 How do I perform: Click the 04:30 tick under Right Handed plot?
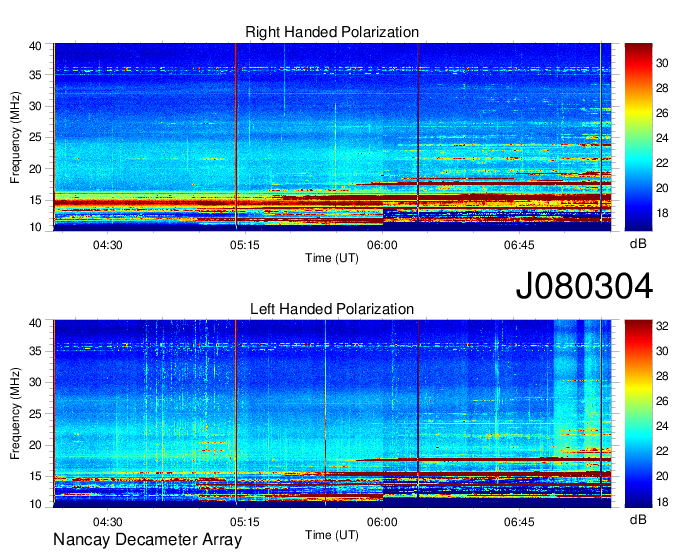108,245
